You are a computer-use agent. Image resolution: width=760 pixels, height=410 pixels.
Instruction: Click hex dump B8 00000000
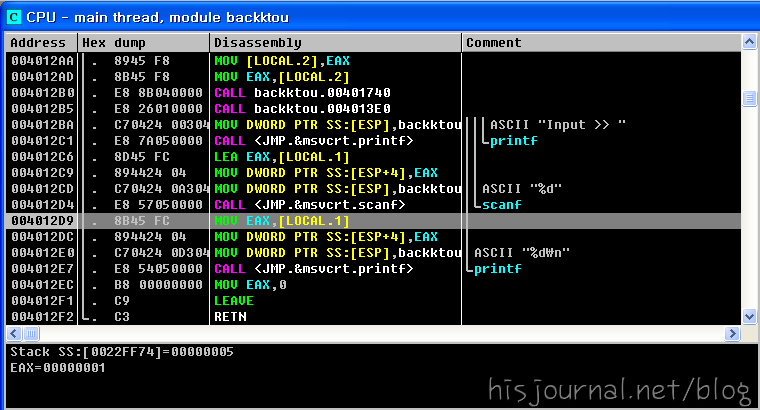pyautogui.click(x=158, y=285)
